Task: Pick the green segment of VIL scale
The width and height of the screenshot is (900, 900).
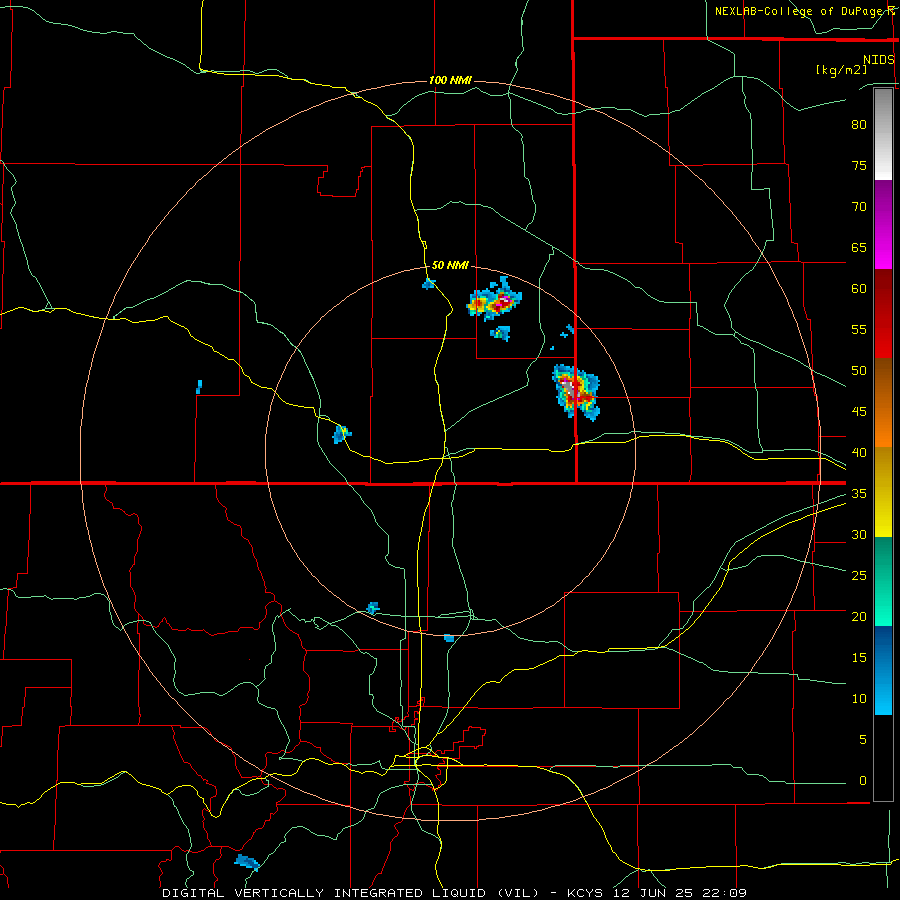Action: click(883, 581)
